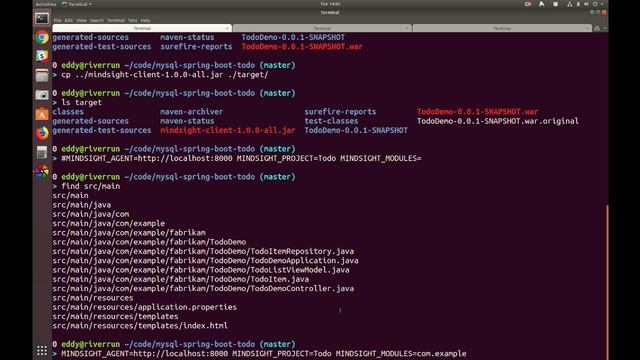Click the person-shaped tray icon in top bar
This screenshot has height=360, width=640.
[x=542, y=4]
